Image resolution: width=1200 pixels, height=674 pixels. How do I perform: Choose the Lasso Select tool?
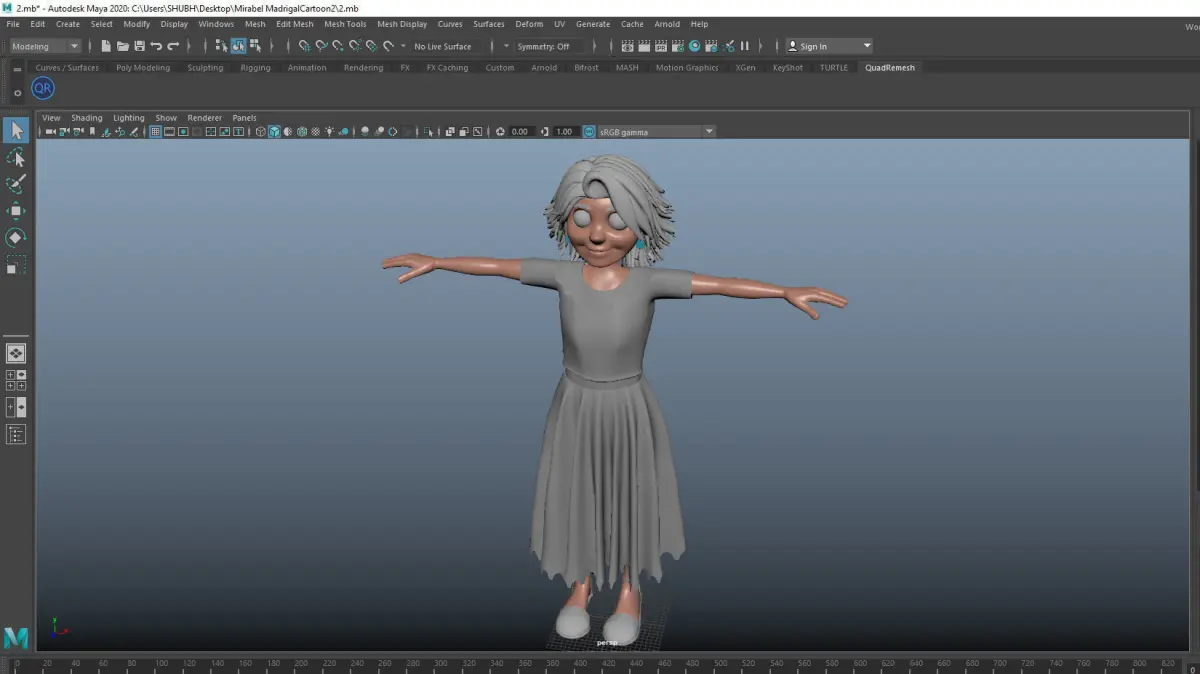click(16, 157)
